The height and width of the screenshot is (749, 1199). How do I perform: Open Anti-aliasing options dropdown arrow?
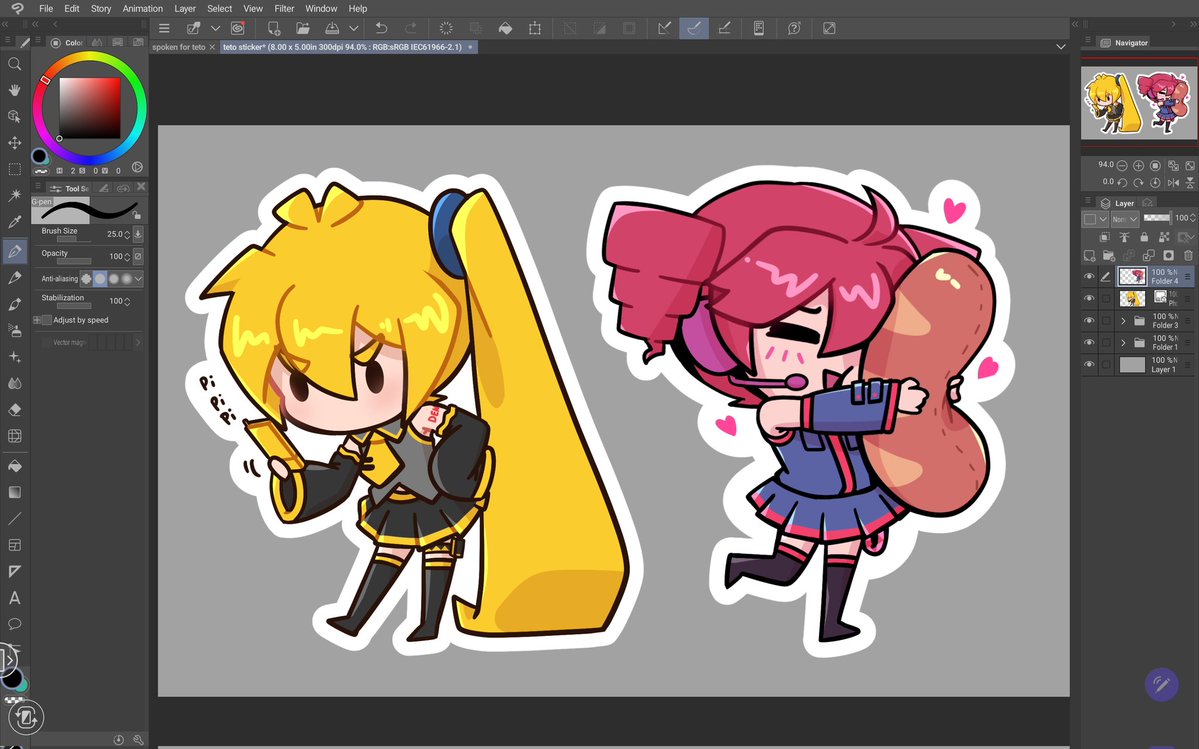138,279
